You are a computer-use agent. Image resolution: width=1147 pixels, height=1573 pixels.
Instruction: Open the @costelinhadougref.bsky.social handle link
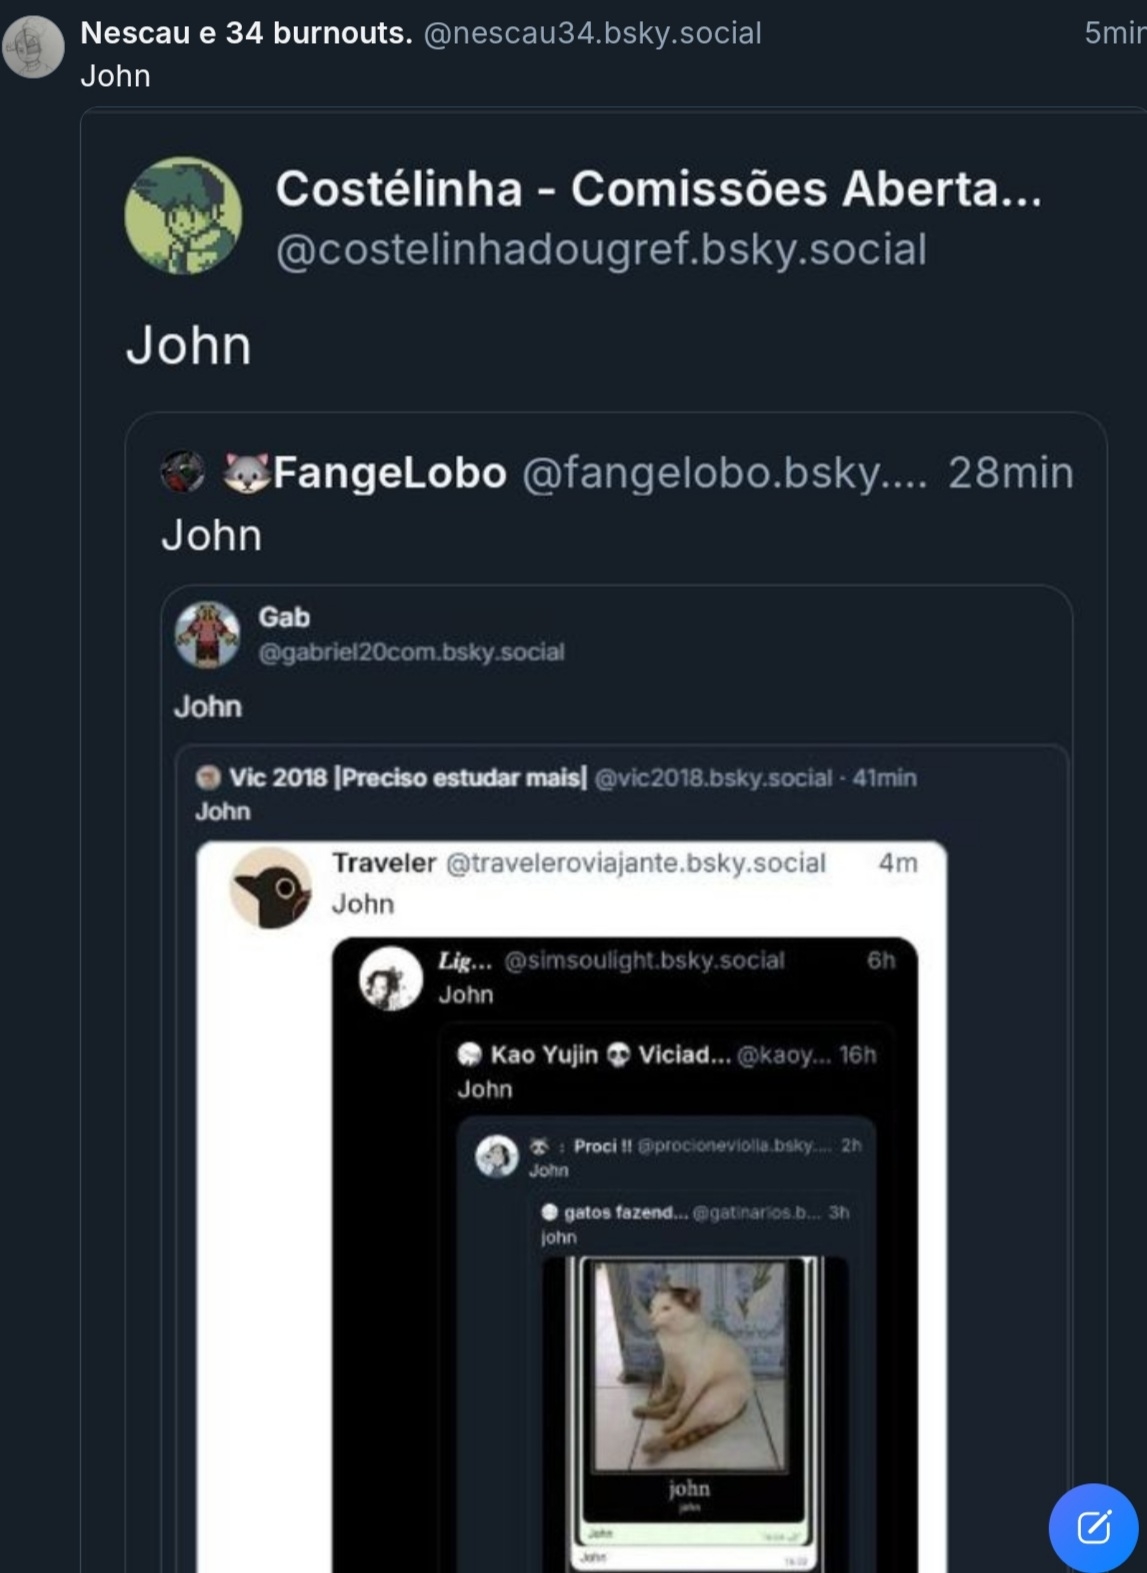click(x=601, y=250)
